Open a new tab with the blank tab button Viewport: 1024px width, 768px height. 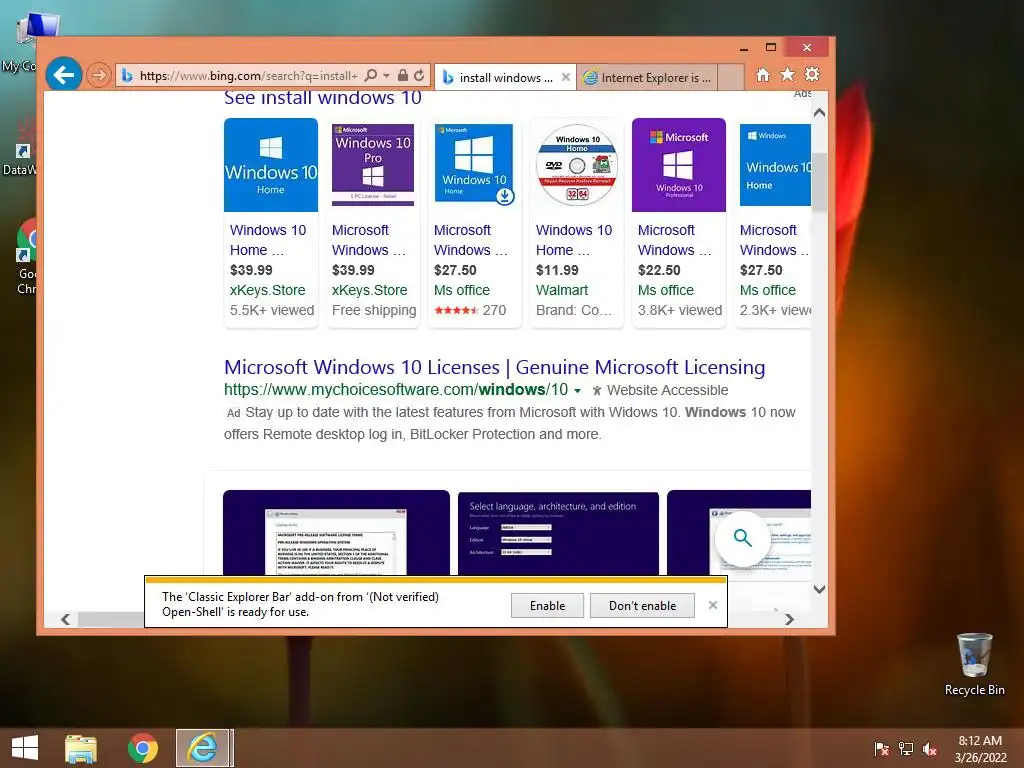pos(731,78)
